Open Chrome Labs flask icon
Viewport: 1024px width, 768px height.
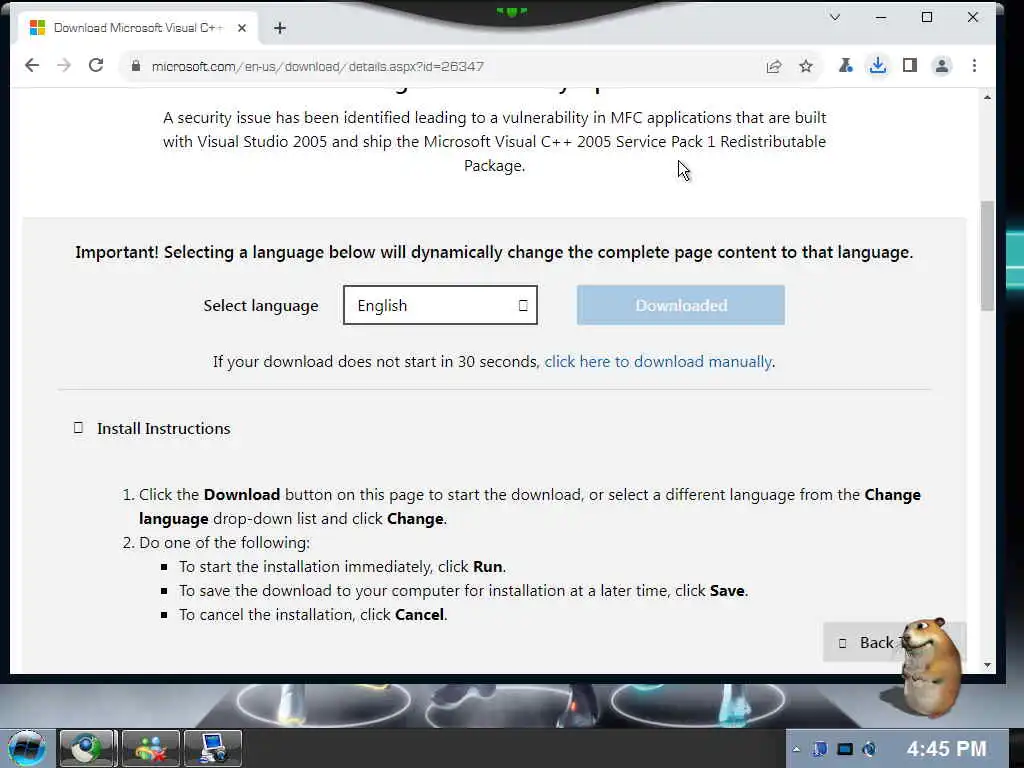click(x=846, y=65)
